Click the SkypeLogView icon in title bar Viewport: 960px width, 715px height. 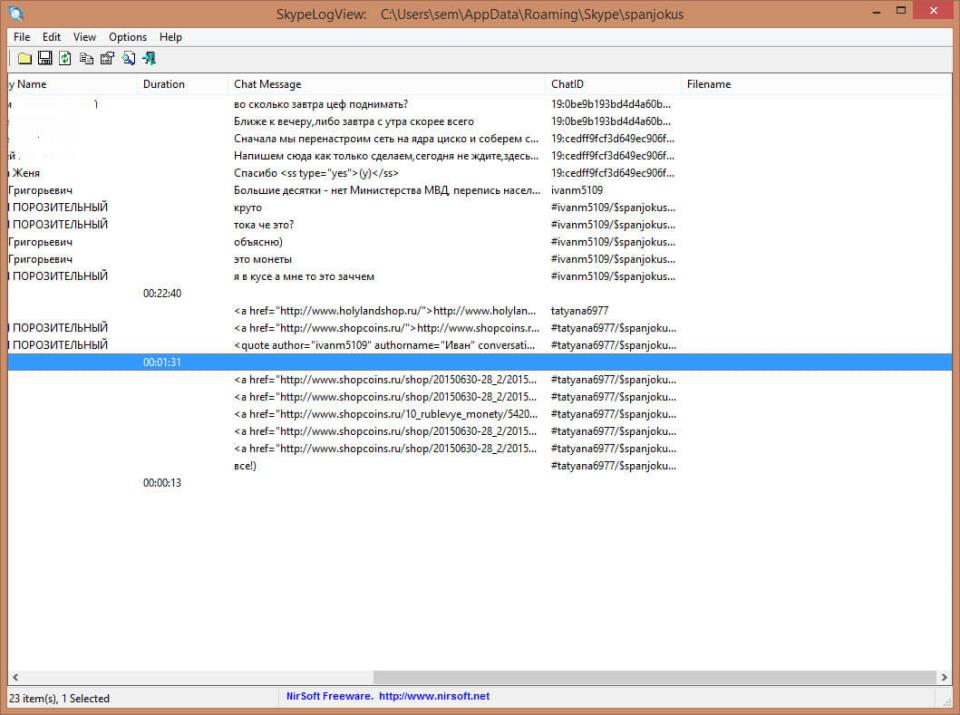(x=17, y=14)
